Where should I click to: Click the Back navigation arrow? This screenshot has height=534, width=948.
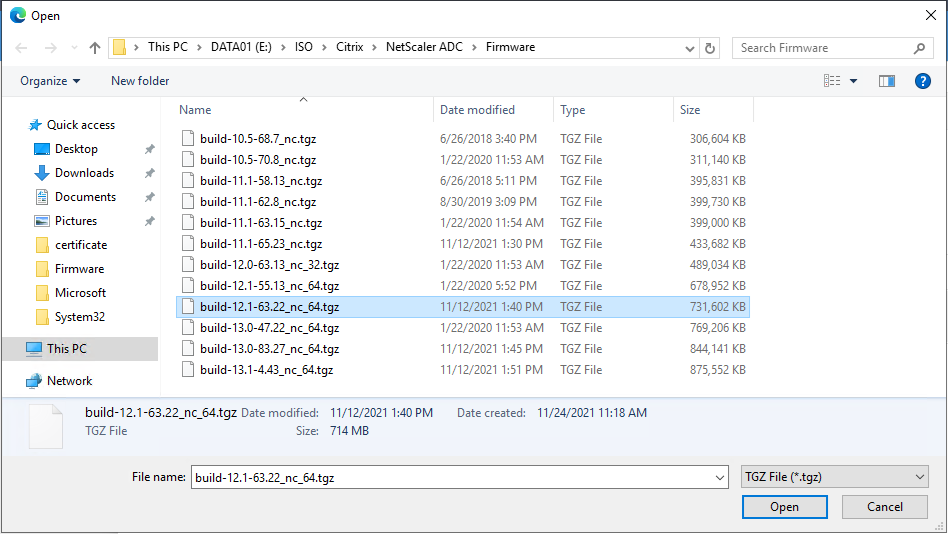coord(21,48)
